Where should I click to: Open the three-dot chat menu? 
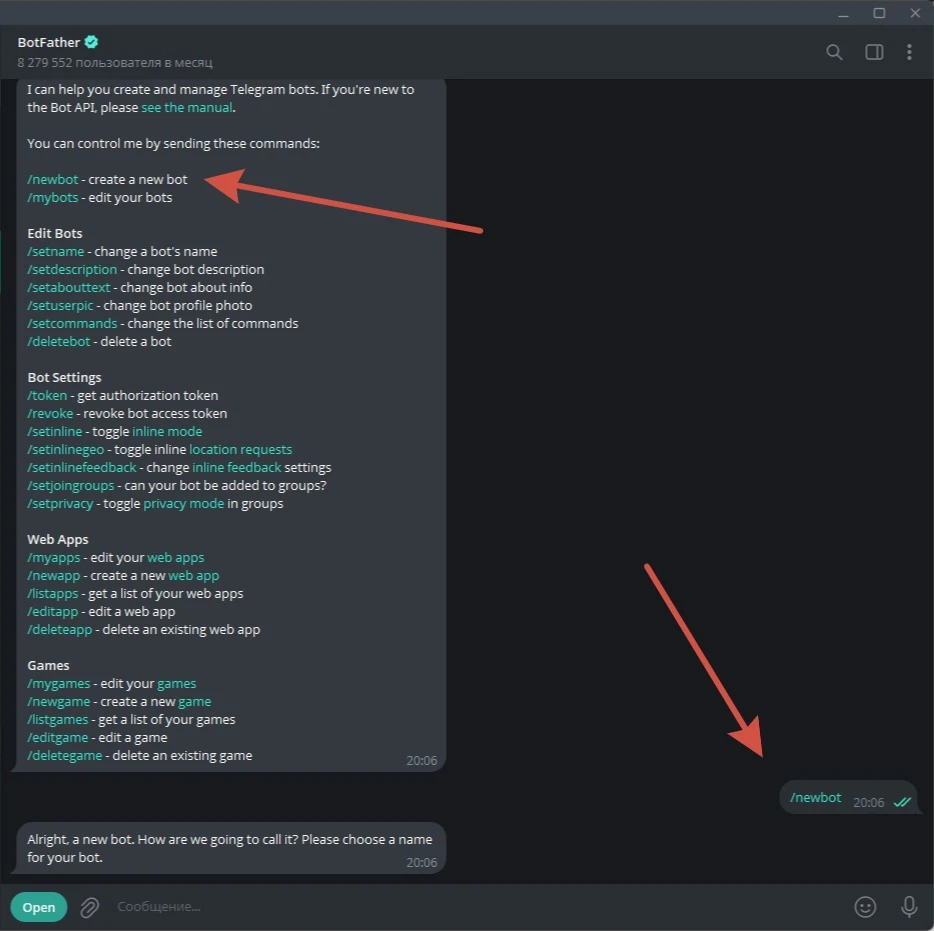click(909, 52)
